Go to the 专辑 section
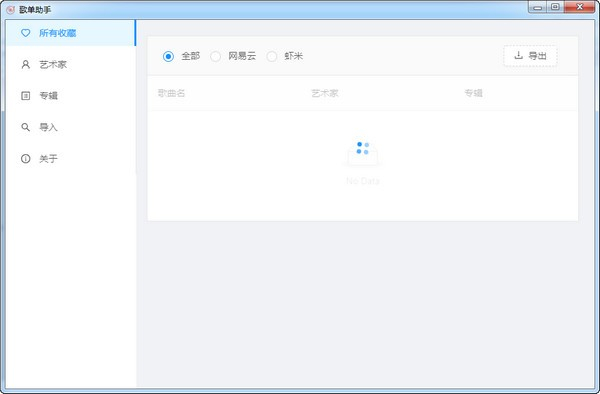The width and height of the screenshot is (600, 394). point(71,96)
